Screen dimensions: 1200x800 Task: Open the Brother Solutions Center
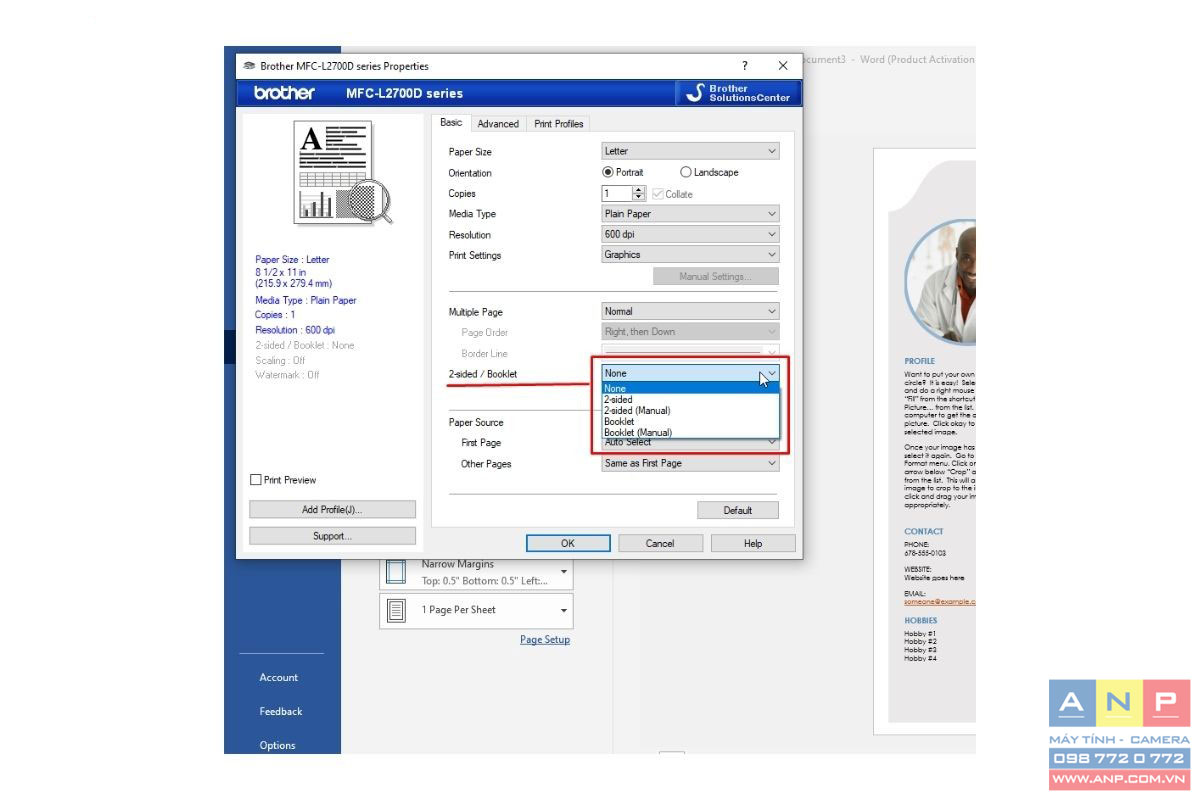tap(738, 93)
